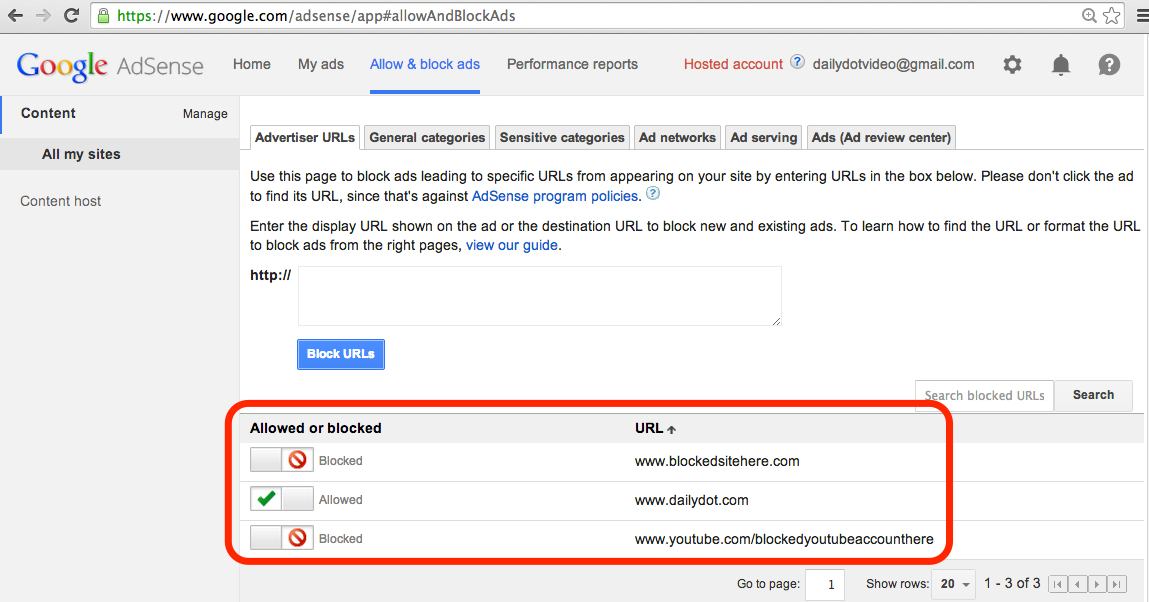This screenshot has height=602, width=1149.
Task: Open Performance reports menu item
Action: tap(572, 64)
